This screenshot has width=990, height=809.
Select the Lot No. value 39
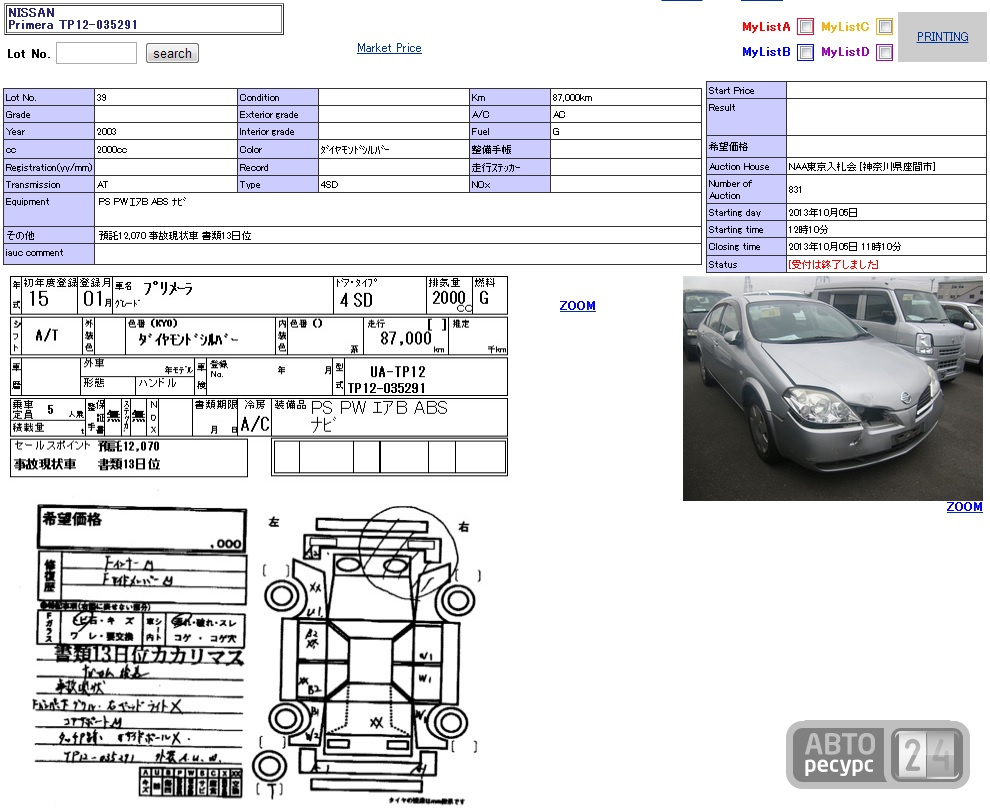tap(102, 97)
